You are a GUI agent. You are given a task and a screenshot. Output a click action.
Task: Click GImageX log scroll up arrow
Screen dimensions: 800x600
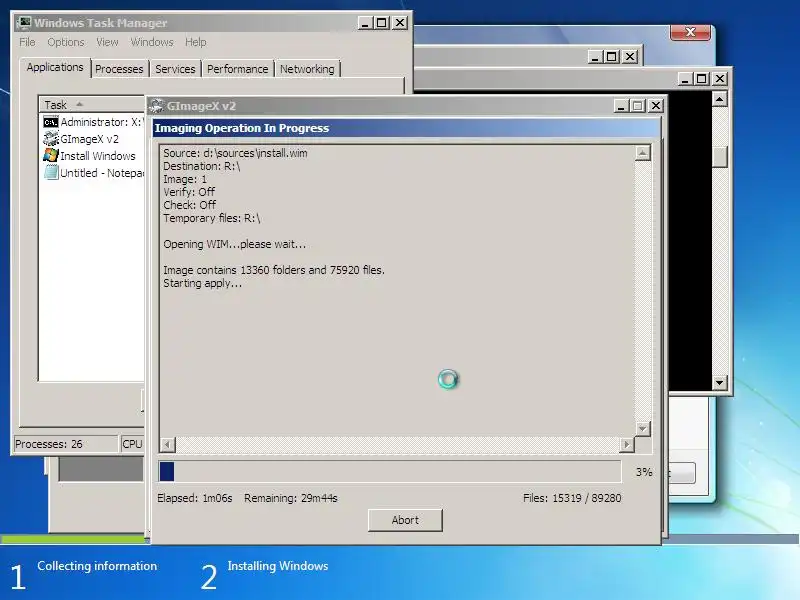(643, 153)
